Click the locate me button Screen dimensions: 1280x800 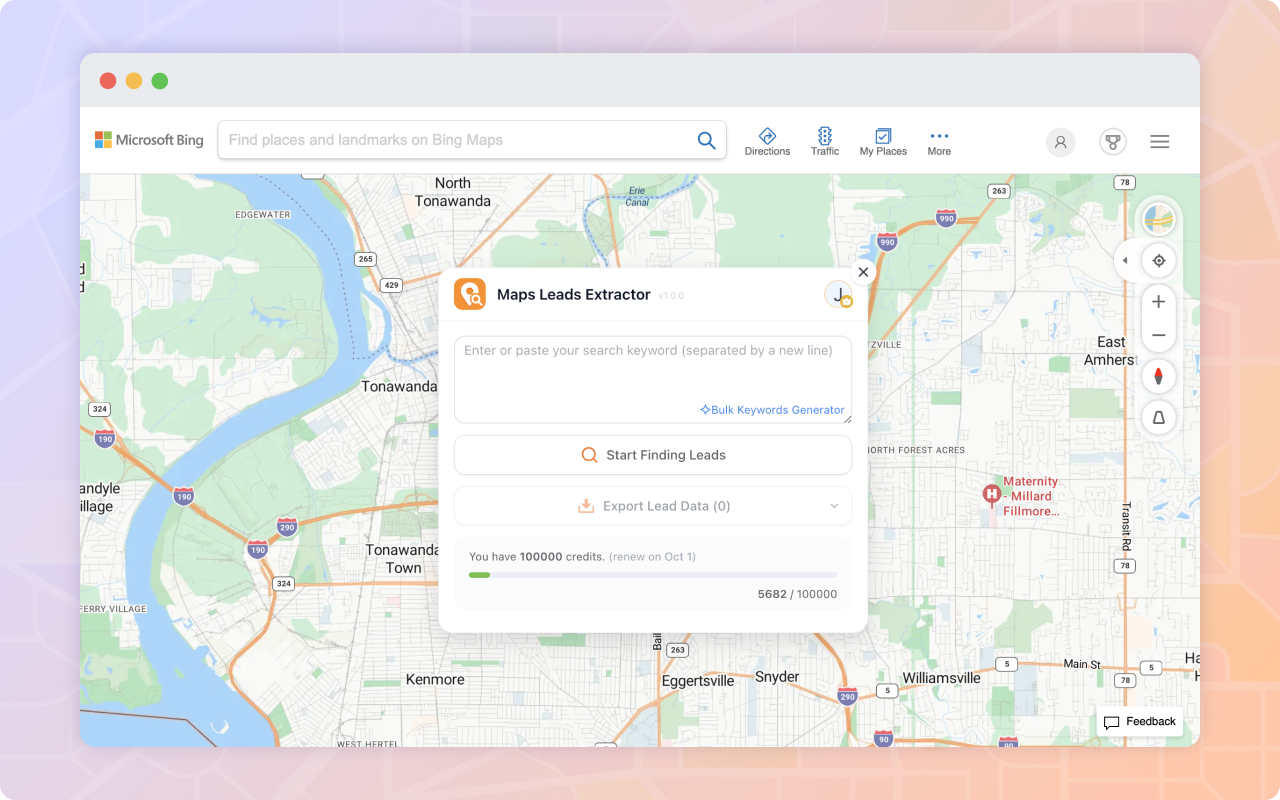click(1159, 261)
